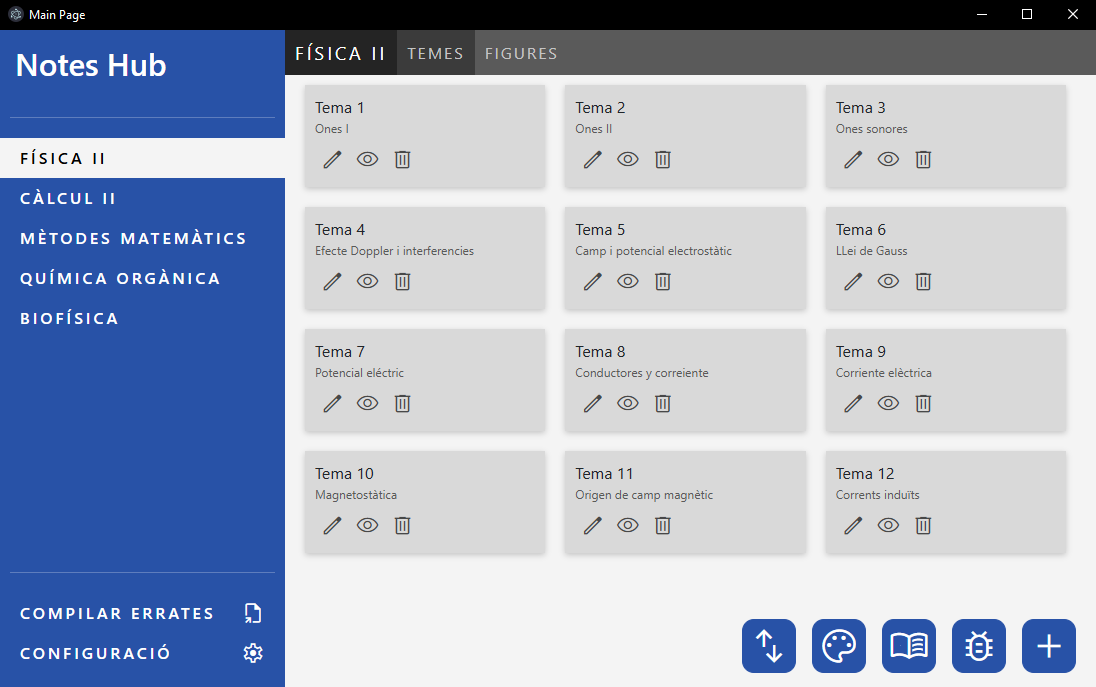Select BIOFÍSICA subject
The image size is (1096, 687).
pyautogui.click(x=143, y=318)
